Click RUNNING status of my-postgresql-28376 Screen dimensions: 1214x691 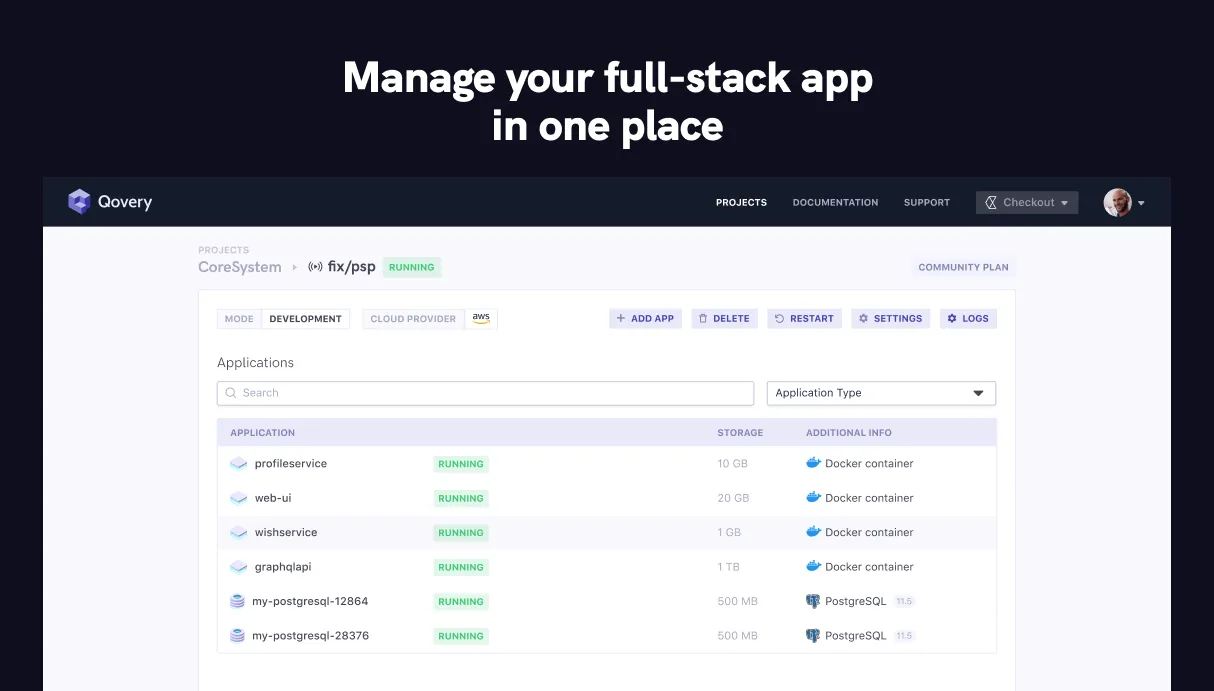pyautogui.click(x=461, y=636)
